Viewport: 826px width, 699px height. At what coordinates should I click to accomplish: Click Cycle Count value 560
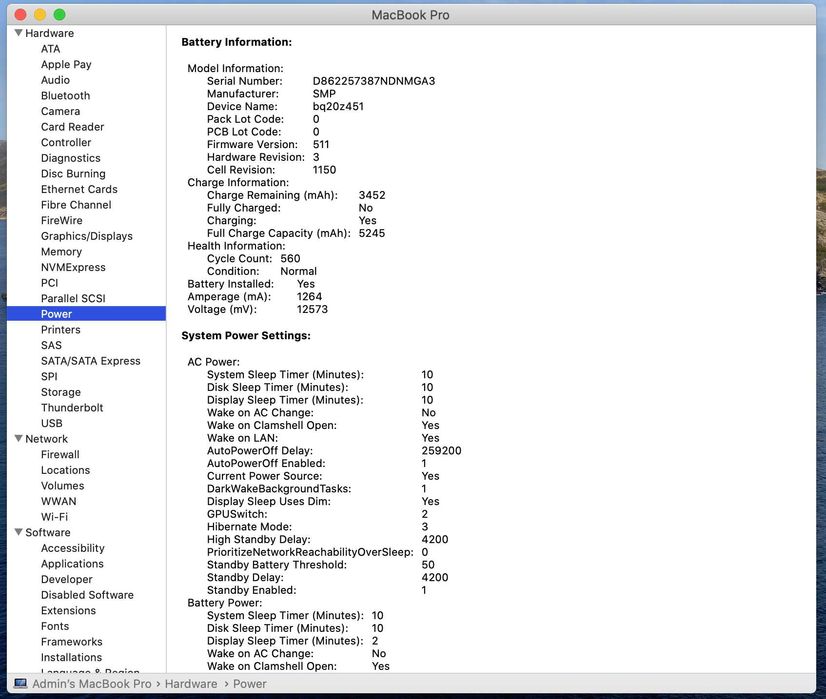click(x=290, y=259)
